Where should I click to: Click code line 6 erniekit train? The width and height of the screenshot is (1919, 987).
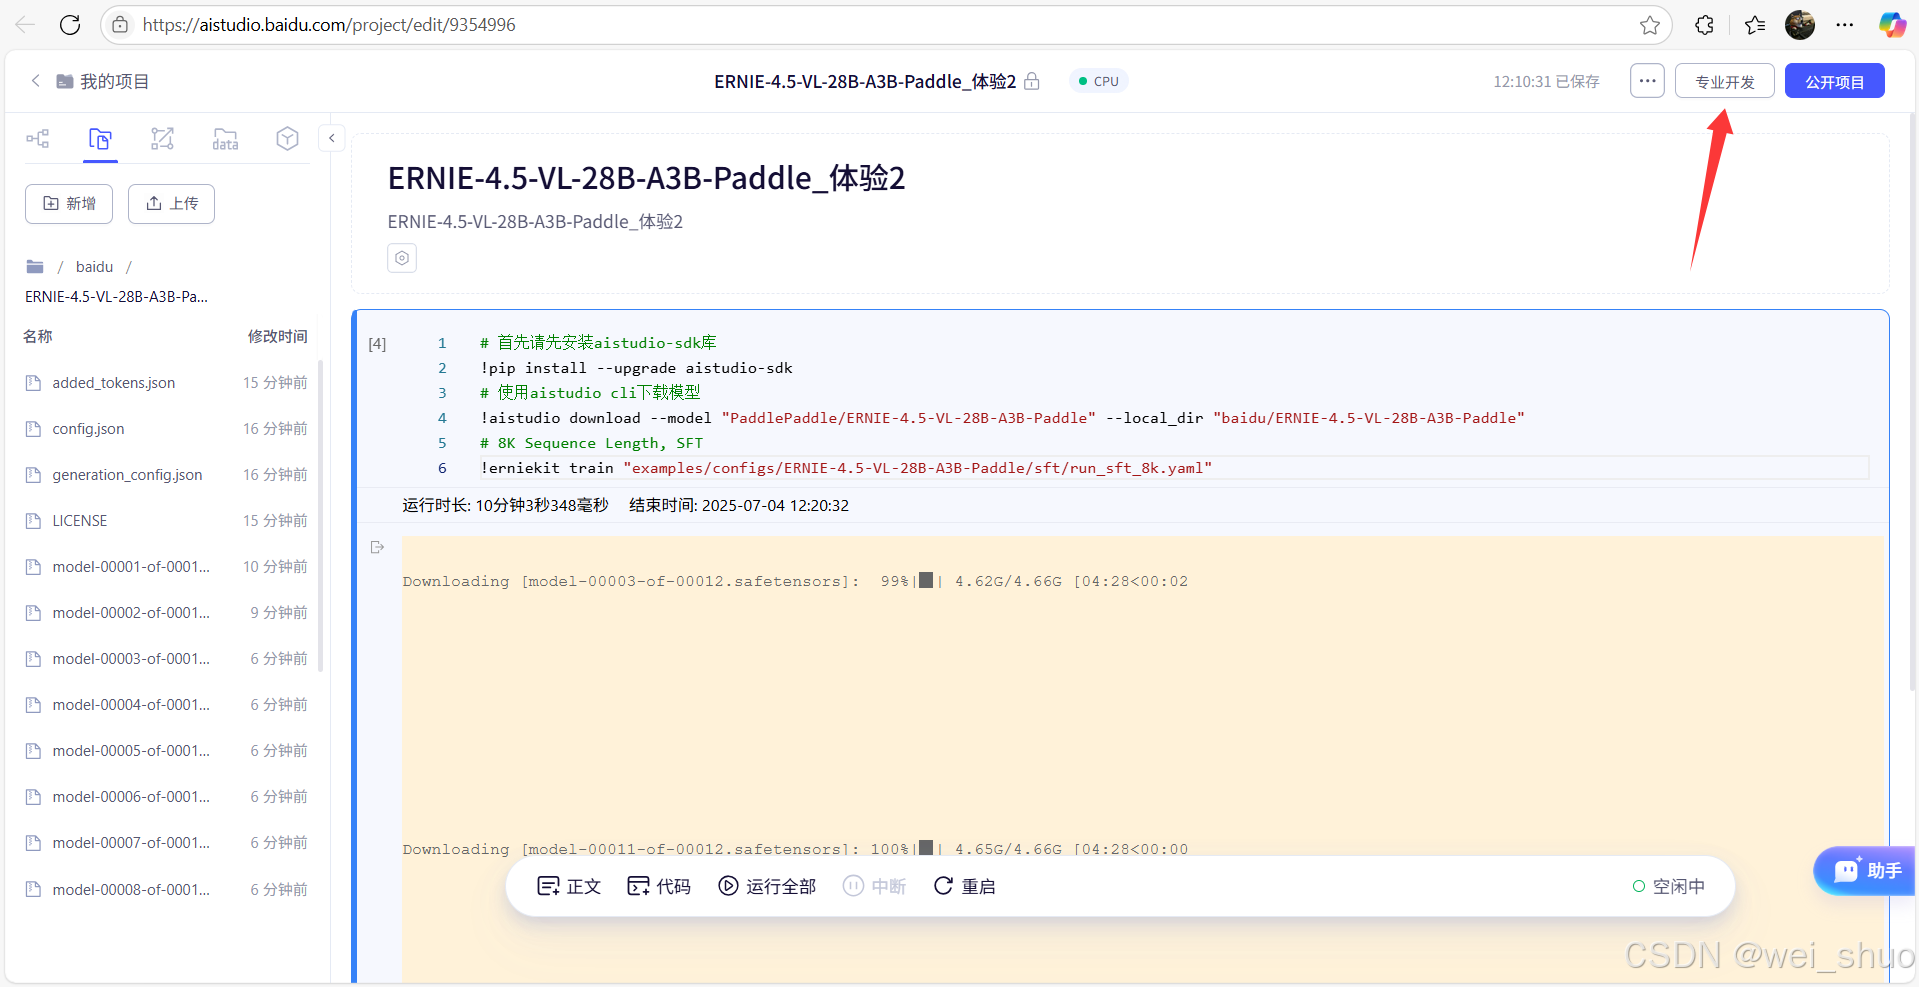click(x=846, y=468)
